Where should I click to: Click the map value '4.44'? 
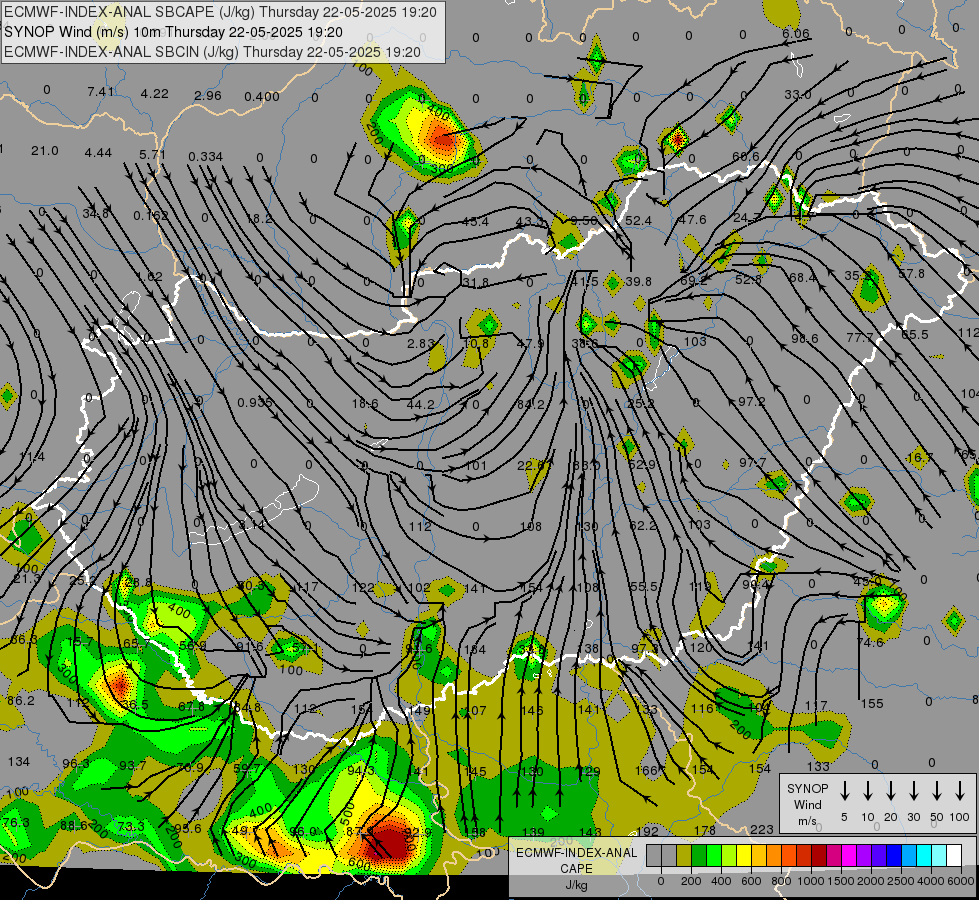point(98,153)
